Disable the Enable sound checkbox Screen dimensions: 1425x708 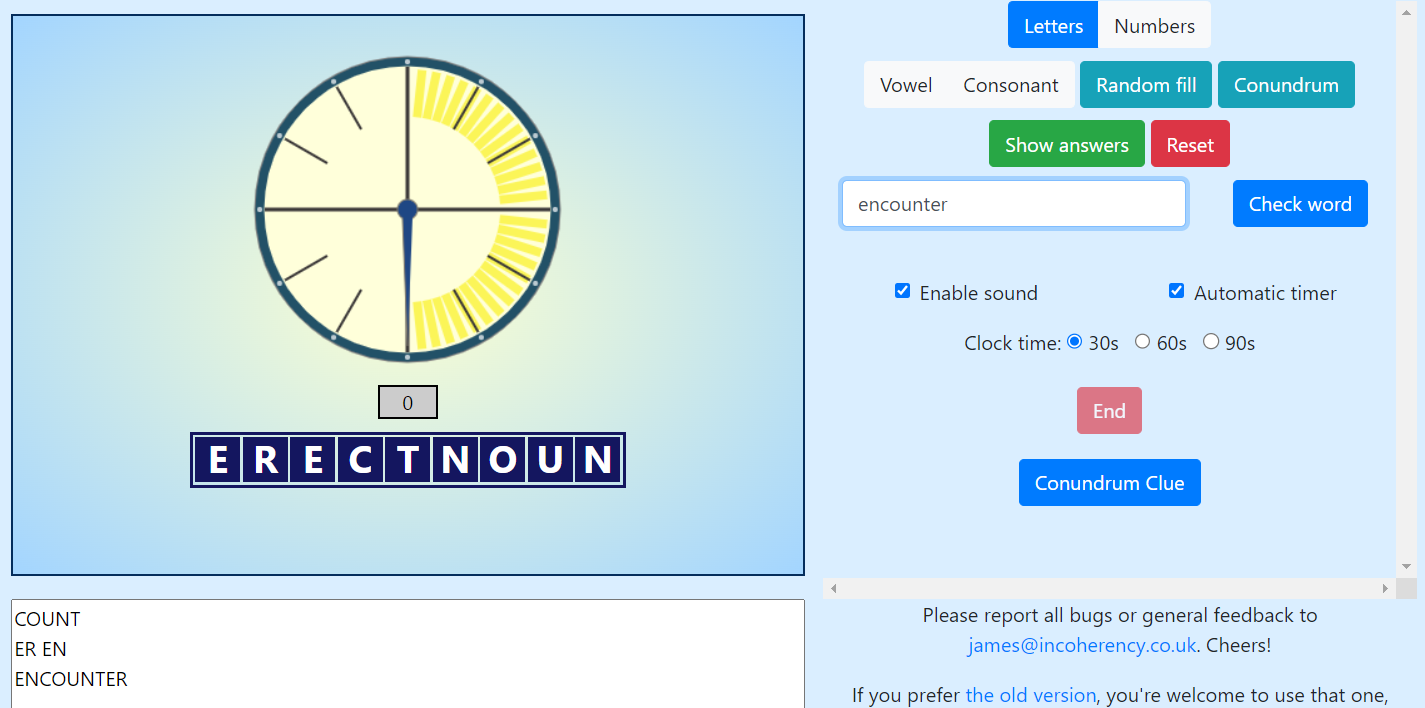(902, 291)
